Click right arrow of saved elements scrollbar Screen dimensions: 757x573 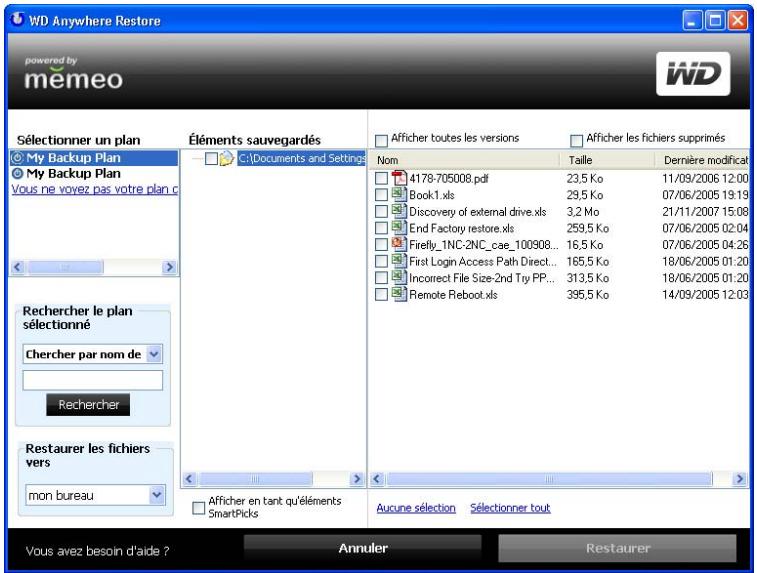click(357, 479)
